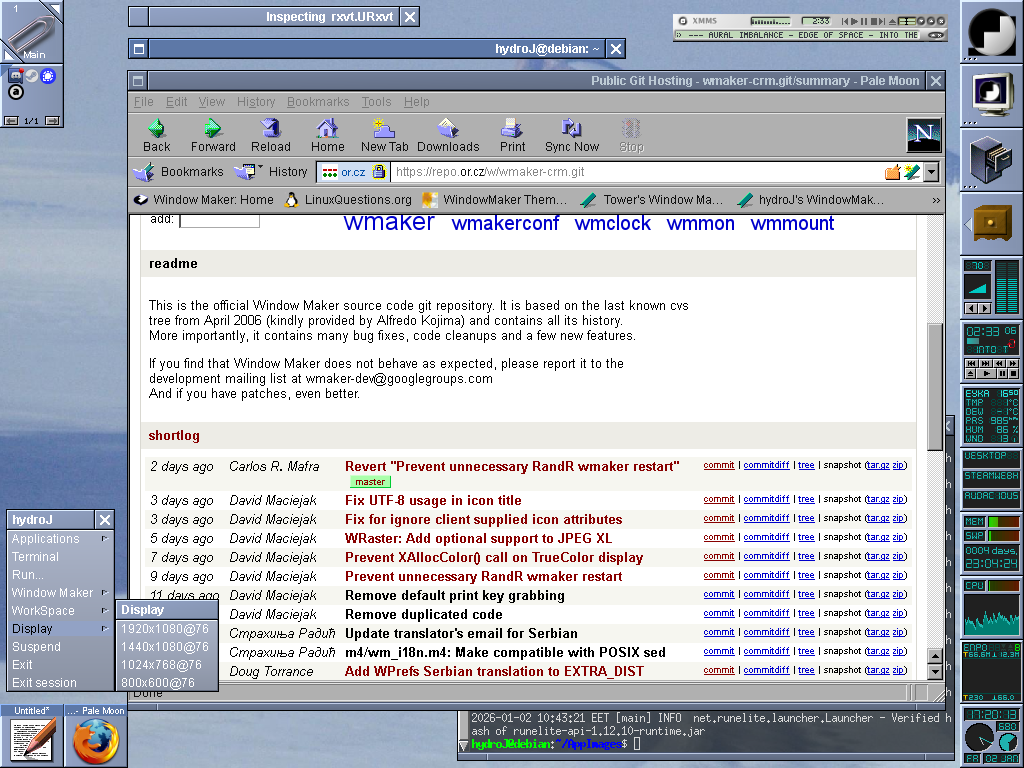Click the Print toolbar icon
1024x768 pixels.
click(512, 135)
